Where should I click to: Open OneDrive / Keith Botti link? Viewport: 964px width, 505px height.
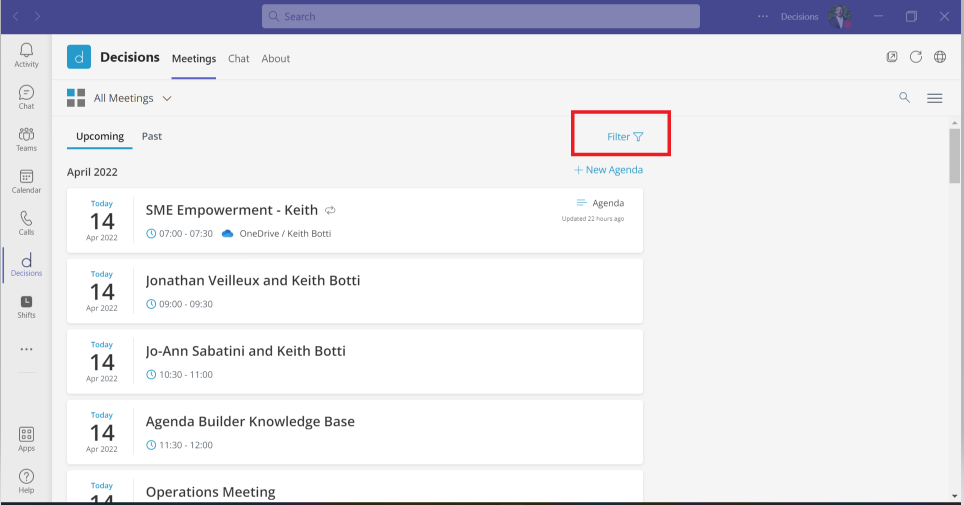[285, 234]
